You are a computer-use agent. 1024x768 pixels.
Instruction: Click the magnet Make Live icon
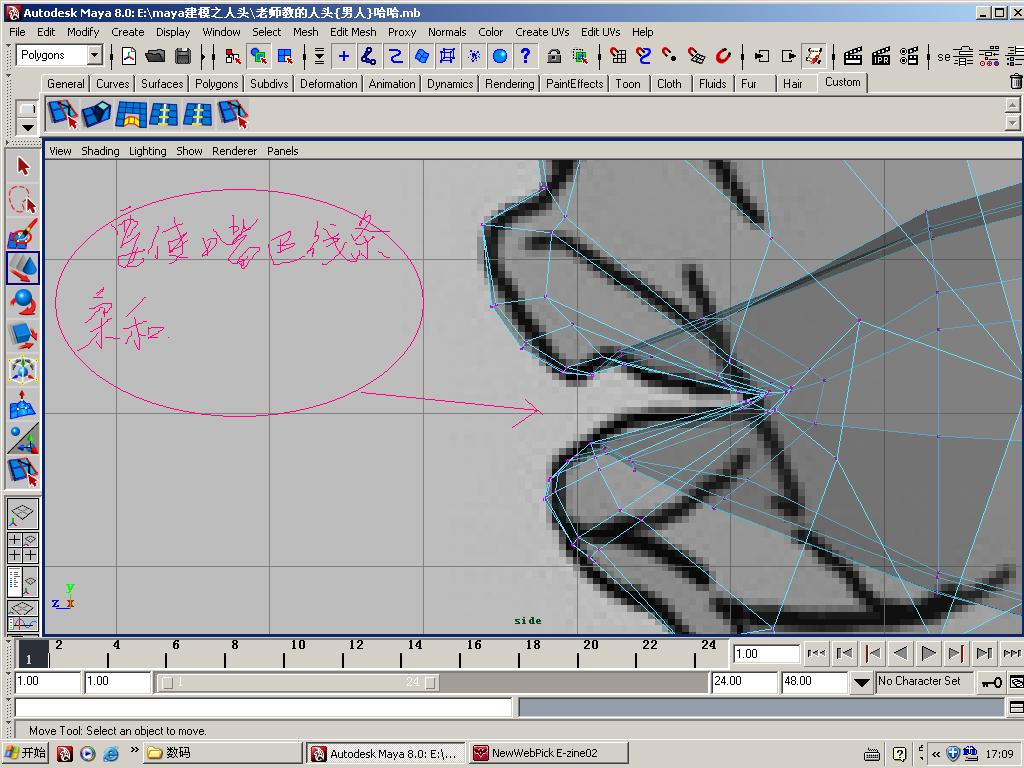(723, 56)
